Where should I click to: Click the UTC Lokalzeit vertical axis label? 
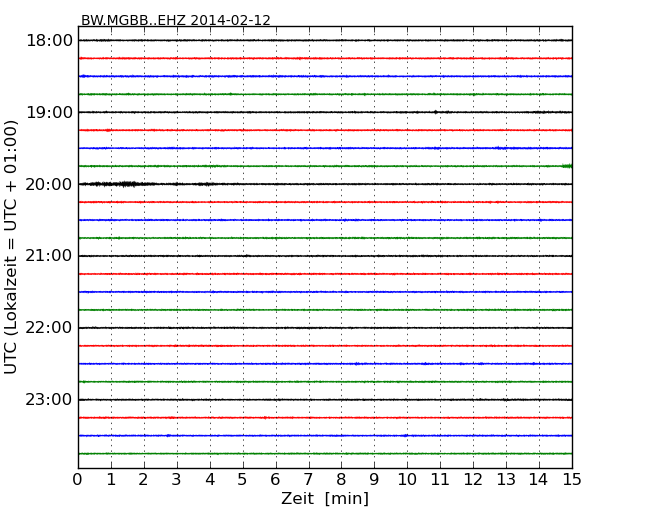(x=10, y=247)
